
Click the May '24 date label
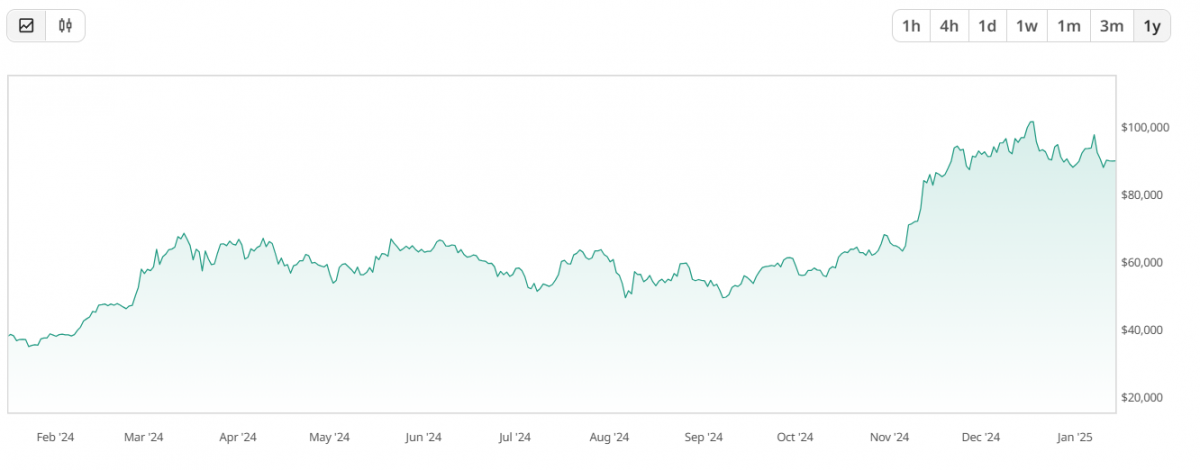329,437
